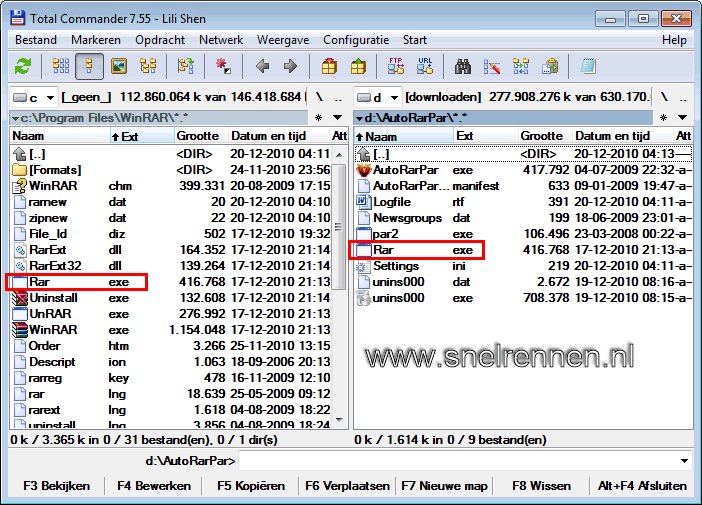The height and width of the screenshot is (505, 702).
Task: Open right panel favorites asterisk button
Action: (663, 118)
